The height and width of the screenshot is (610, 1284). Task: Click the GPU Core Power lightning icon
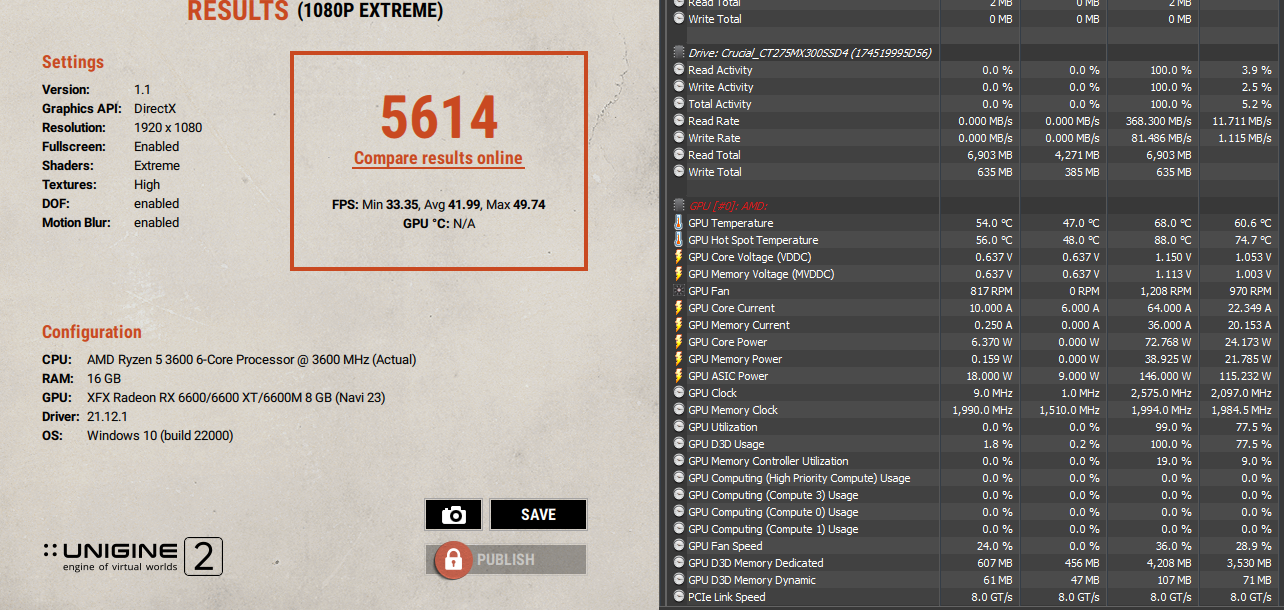click(x=679, y=342)
